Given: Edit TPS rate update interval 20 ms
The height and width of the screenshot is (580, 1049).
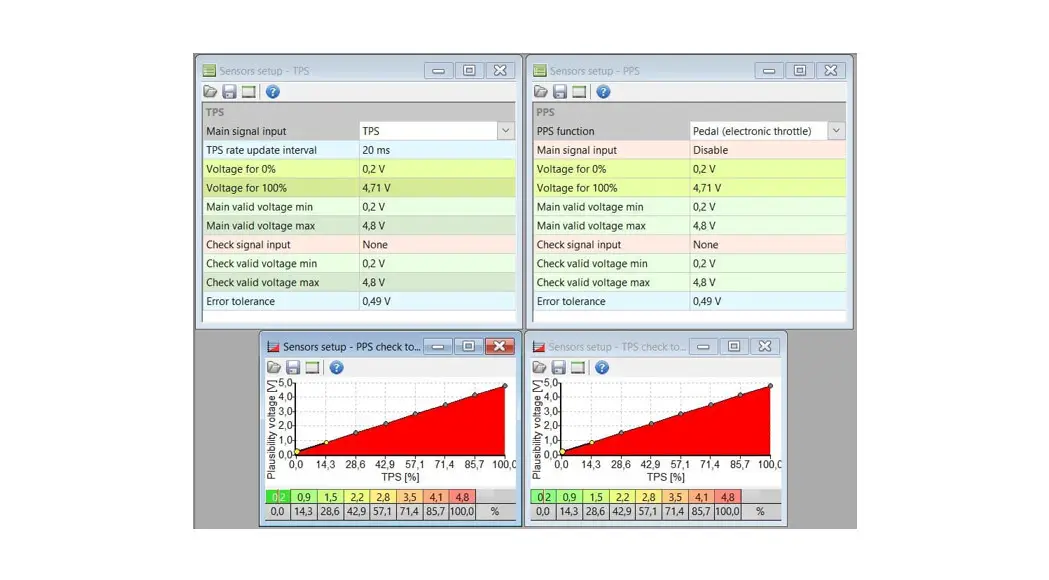Looking at the screenshot, I should pyautogui.click(x=438, y=150).
